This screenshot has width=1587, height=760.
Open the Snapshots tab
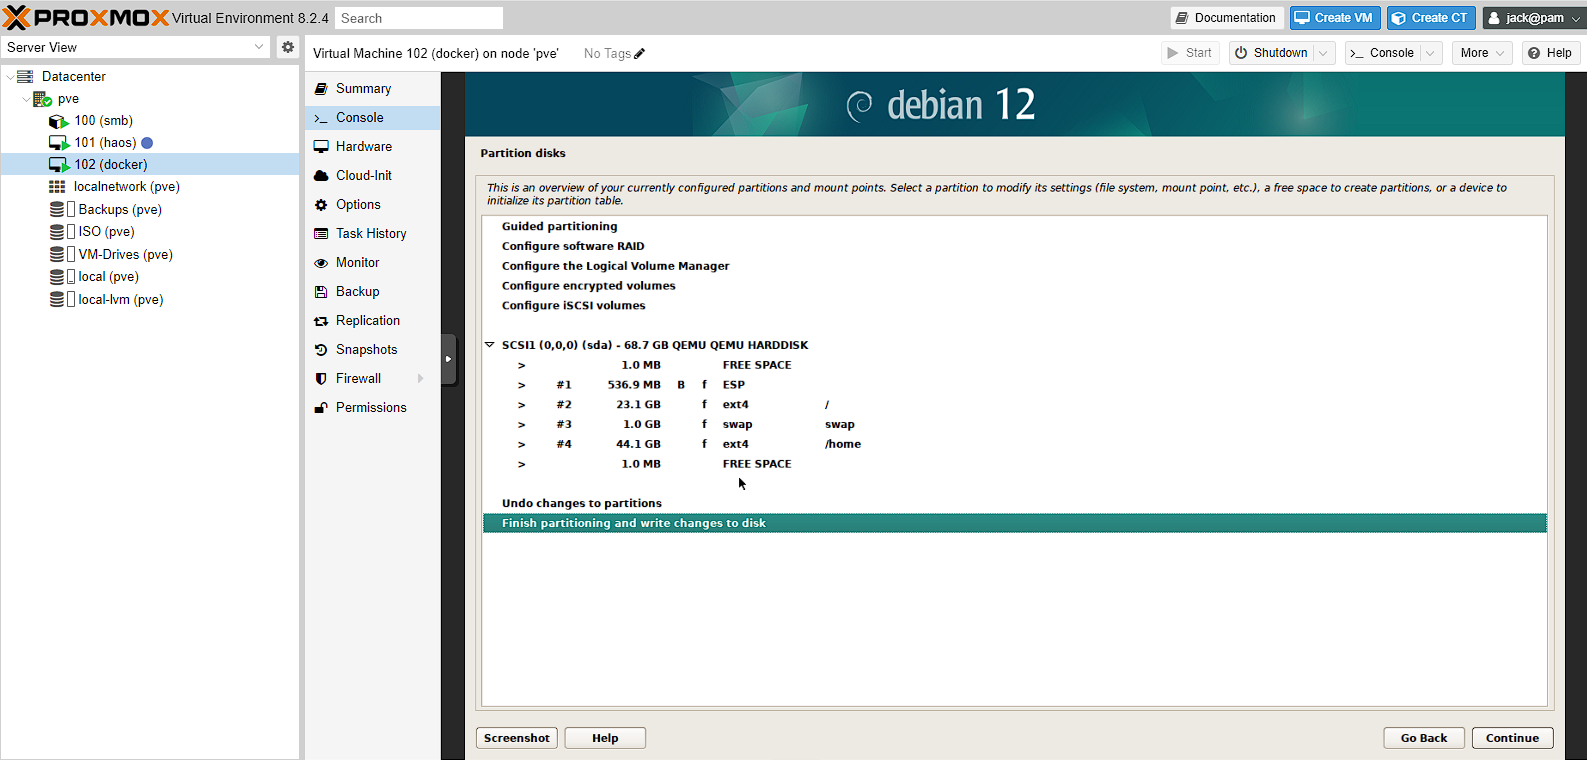(372, 350)
